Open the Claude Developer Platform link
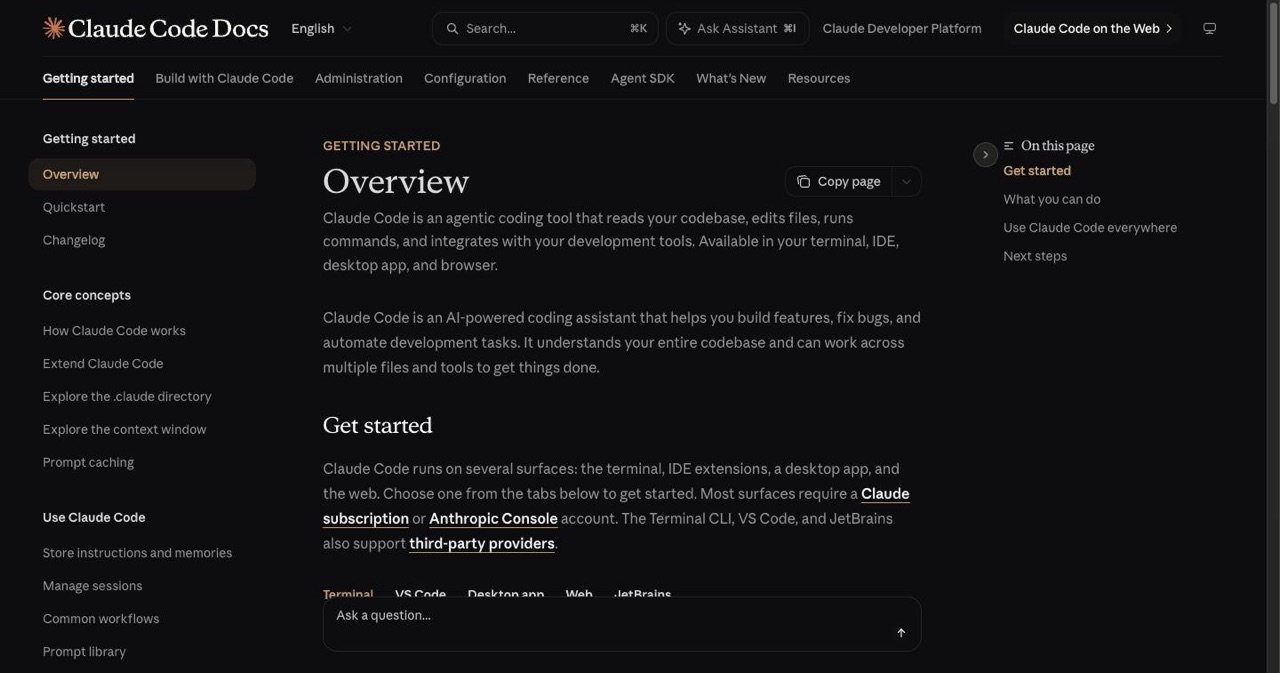 click(x=902, y=29)
